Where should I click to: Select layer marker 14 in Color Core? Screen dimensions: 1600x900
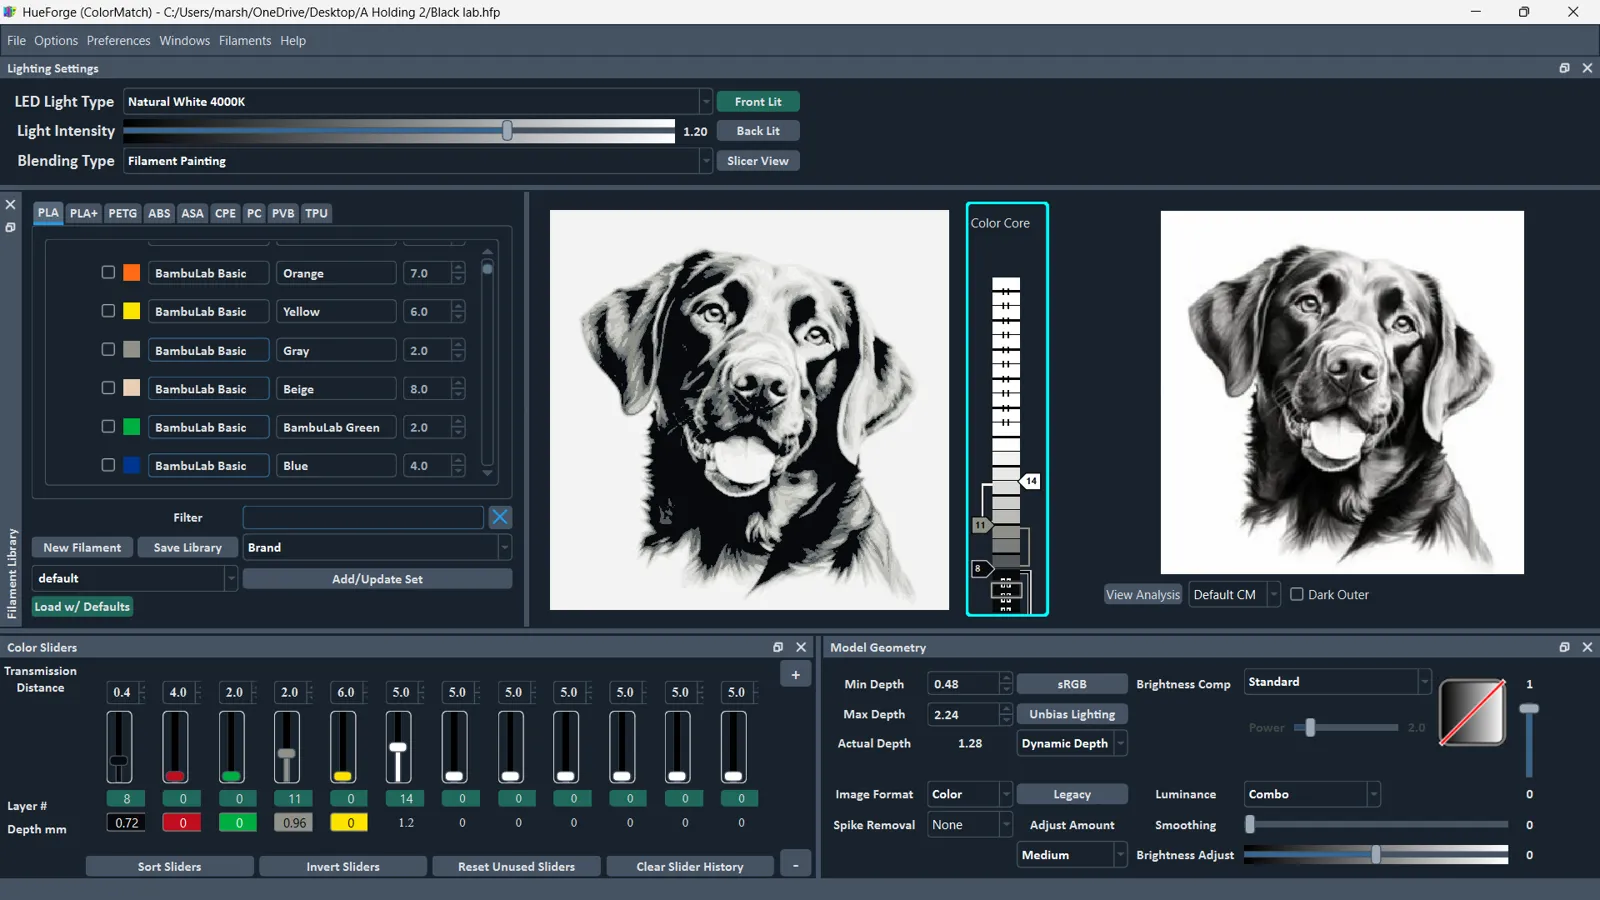(1030, 481)
